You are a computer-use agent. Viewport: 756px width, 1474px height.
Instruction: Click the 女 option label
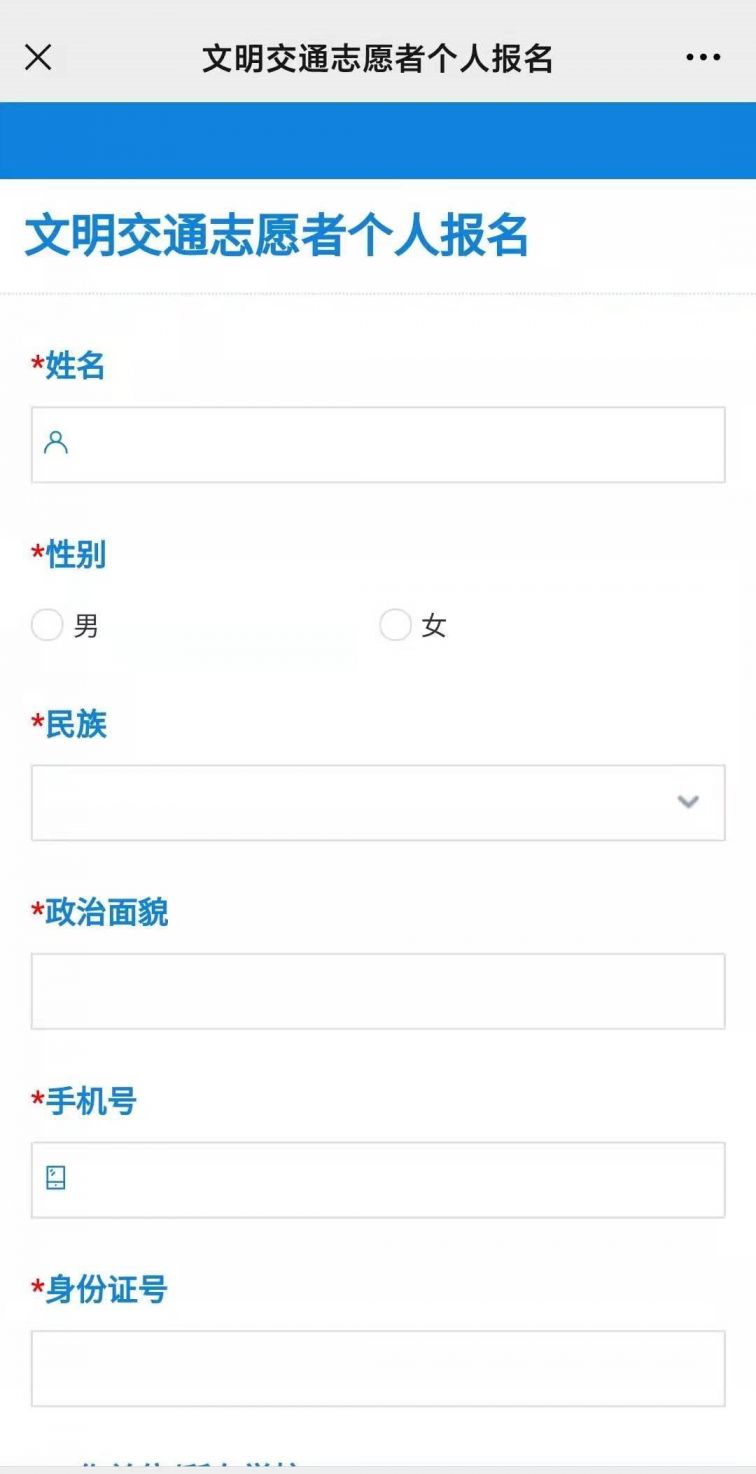(x=433, y=627)
